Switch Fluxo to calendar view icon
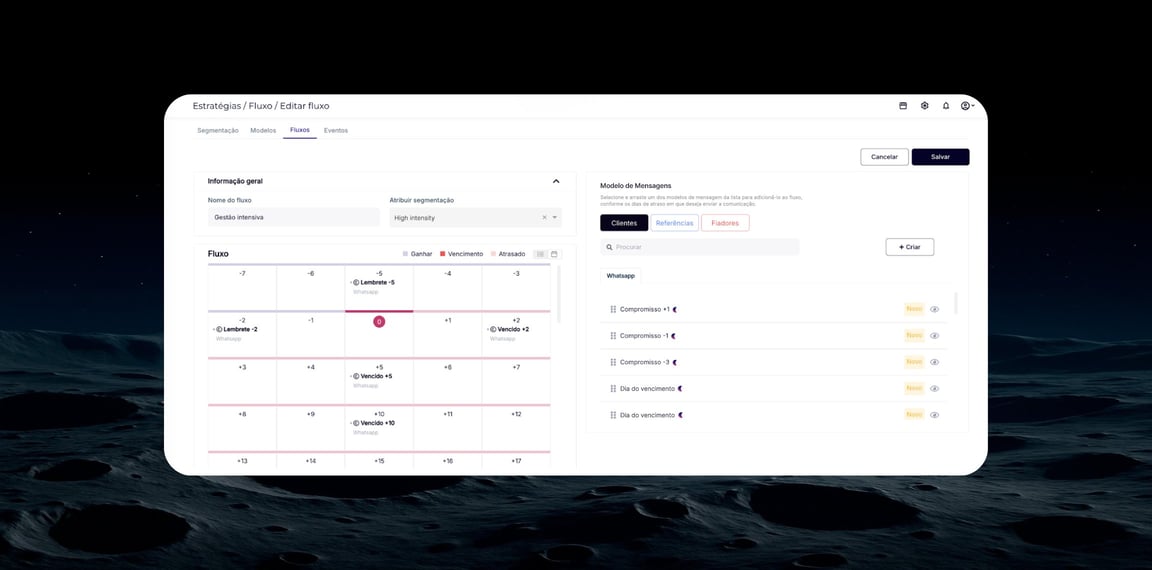The width and height of the screenshot is (1152, 570). pos(554,254)
